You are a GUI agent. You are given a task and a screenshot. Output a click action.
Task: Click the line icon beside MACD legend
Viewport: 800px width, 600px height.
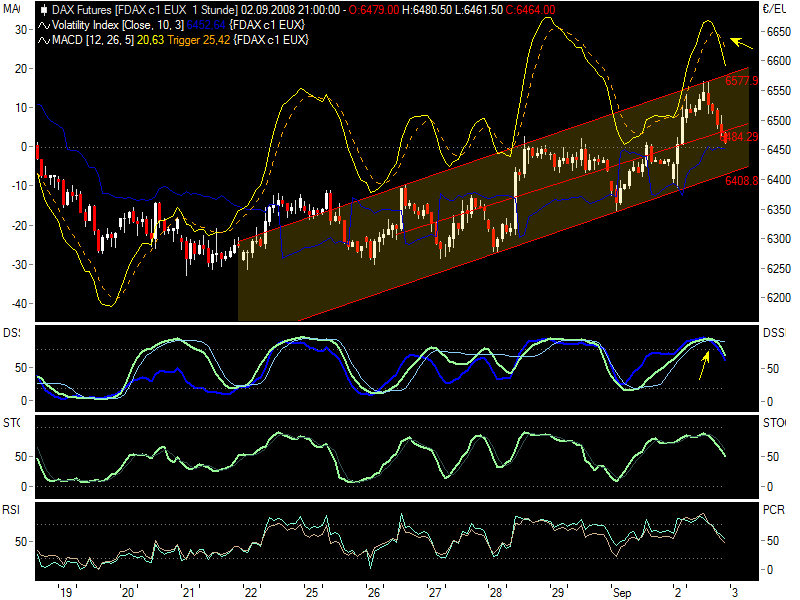44,40
